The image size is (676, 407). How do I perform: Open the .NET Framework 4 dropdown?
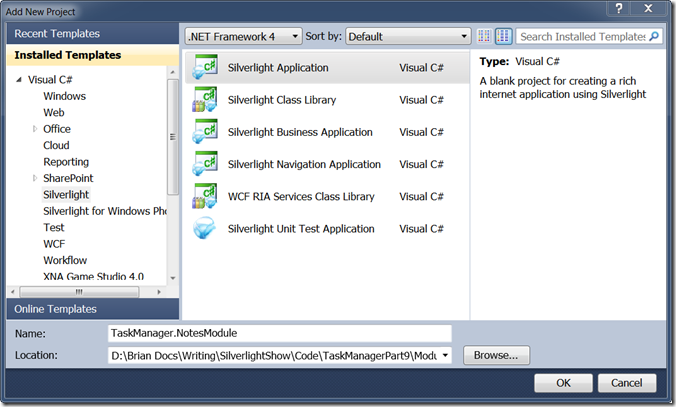[243, 36]
